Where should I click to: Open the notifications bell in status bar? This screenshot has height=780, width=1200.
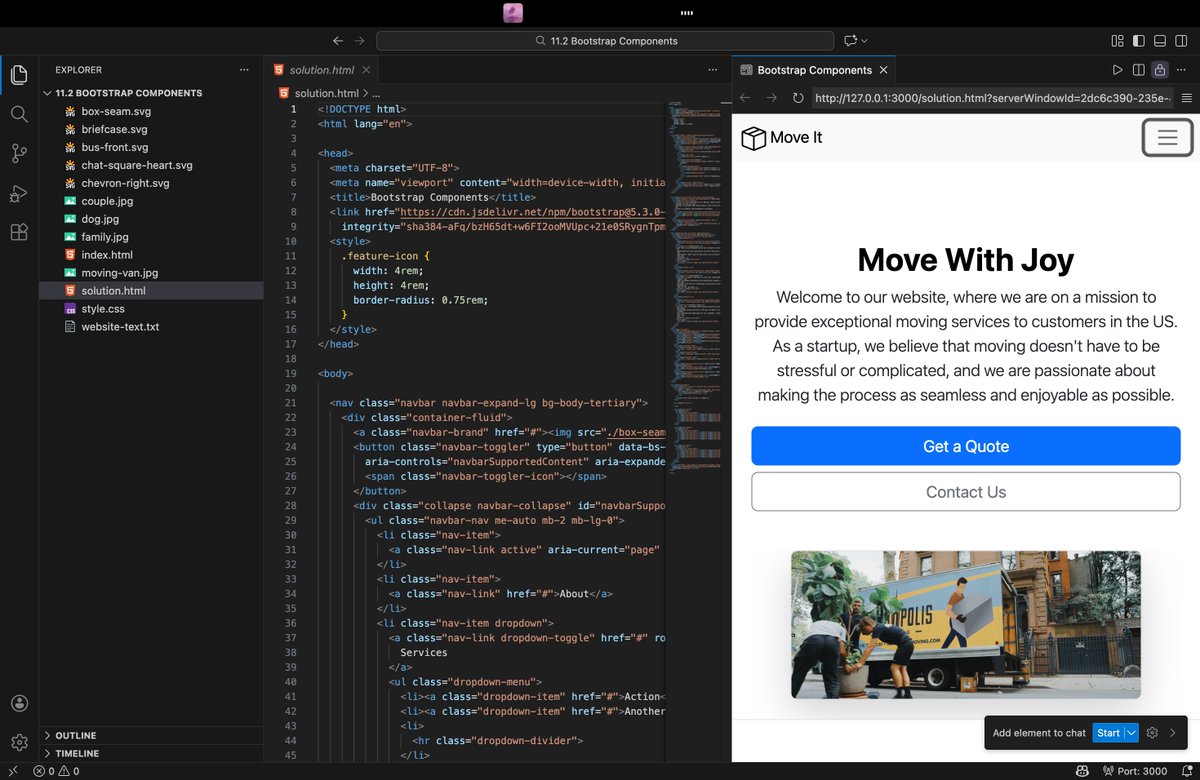pyautogui.click(x=1185, y=771)
